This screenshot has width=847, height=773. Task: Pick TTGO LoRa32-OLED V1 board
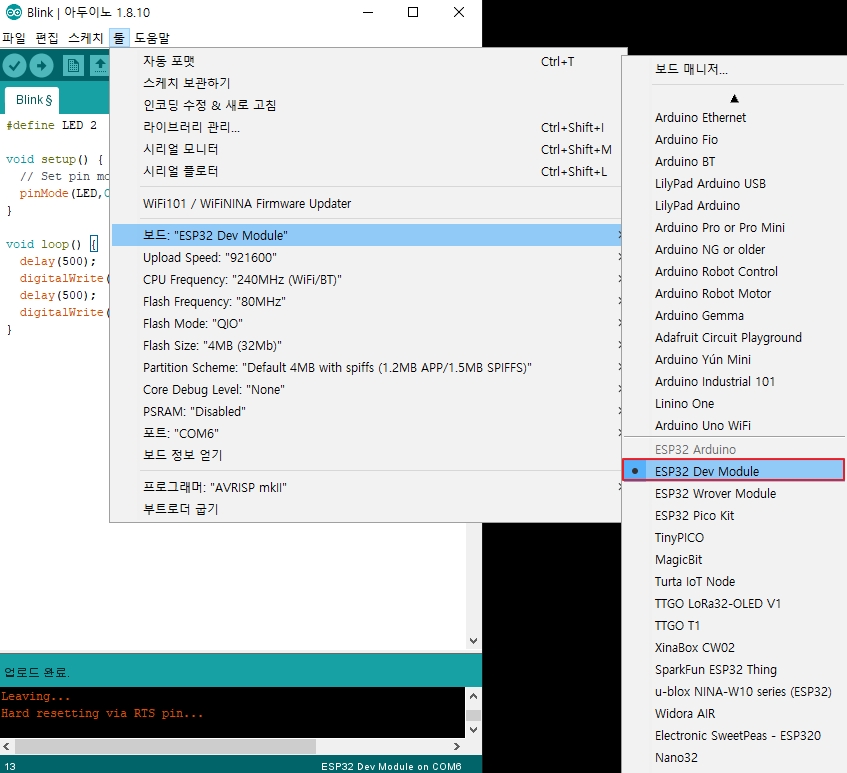point(733,603)
